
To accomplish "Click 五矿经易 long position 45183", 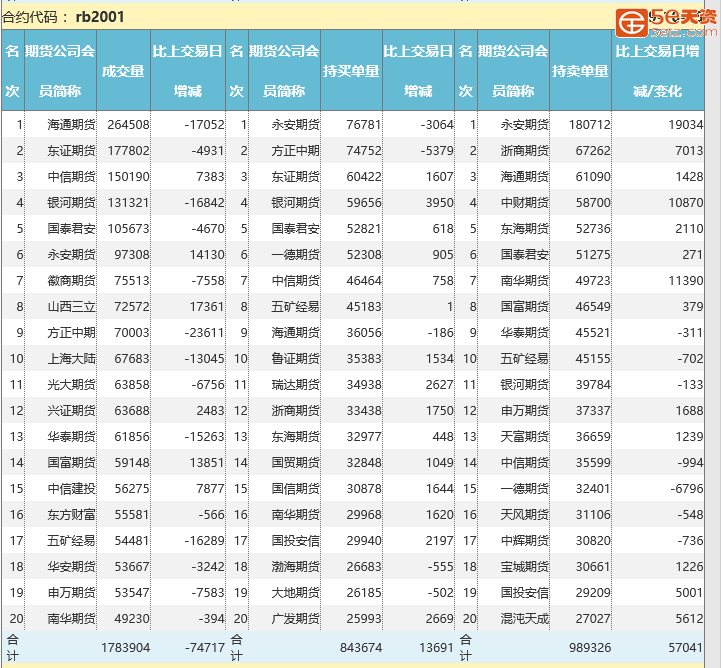I will pos(364,307).
